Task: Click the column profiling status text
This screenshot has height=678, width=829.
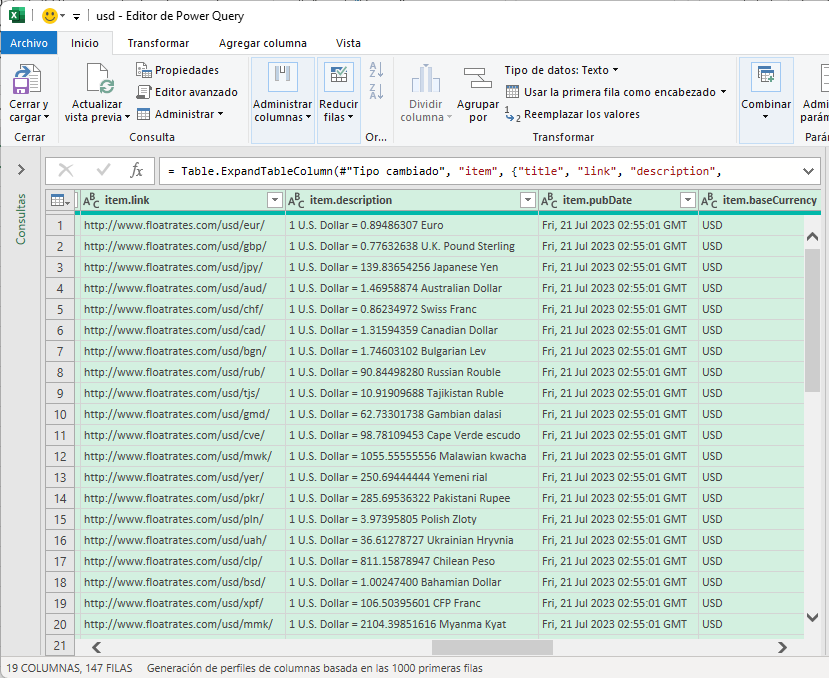Action: coord(315,668)
